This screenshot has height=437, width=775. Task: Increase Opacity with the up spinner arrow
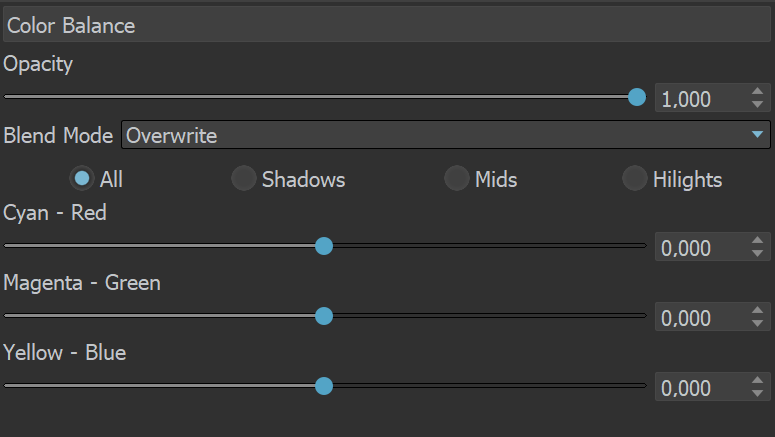(x=757, y=91)
